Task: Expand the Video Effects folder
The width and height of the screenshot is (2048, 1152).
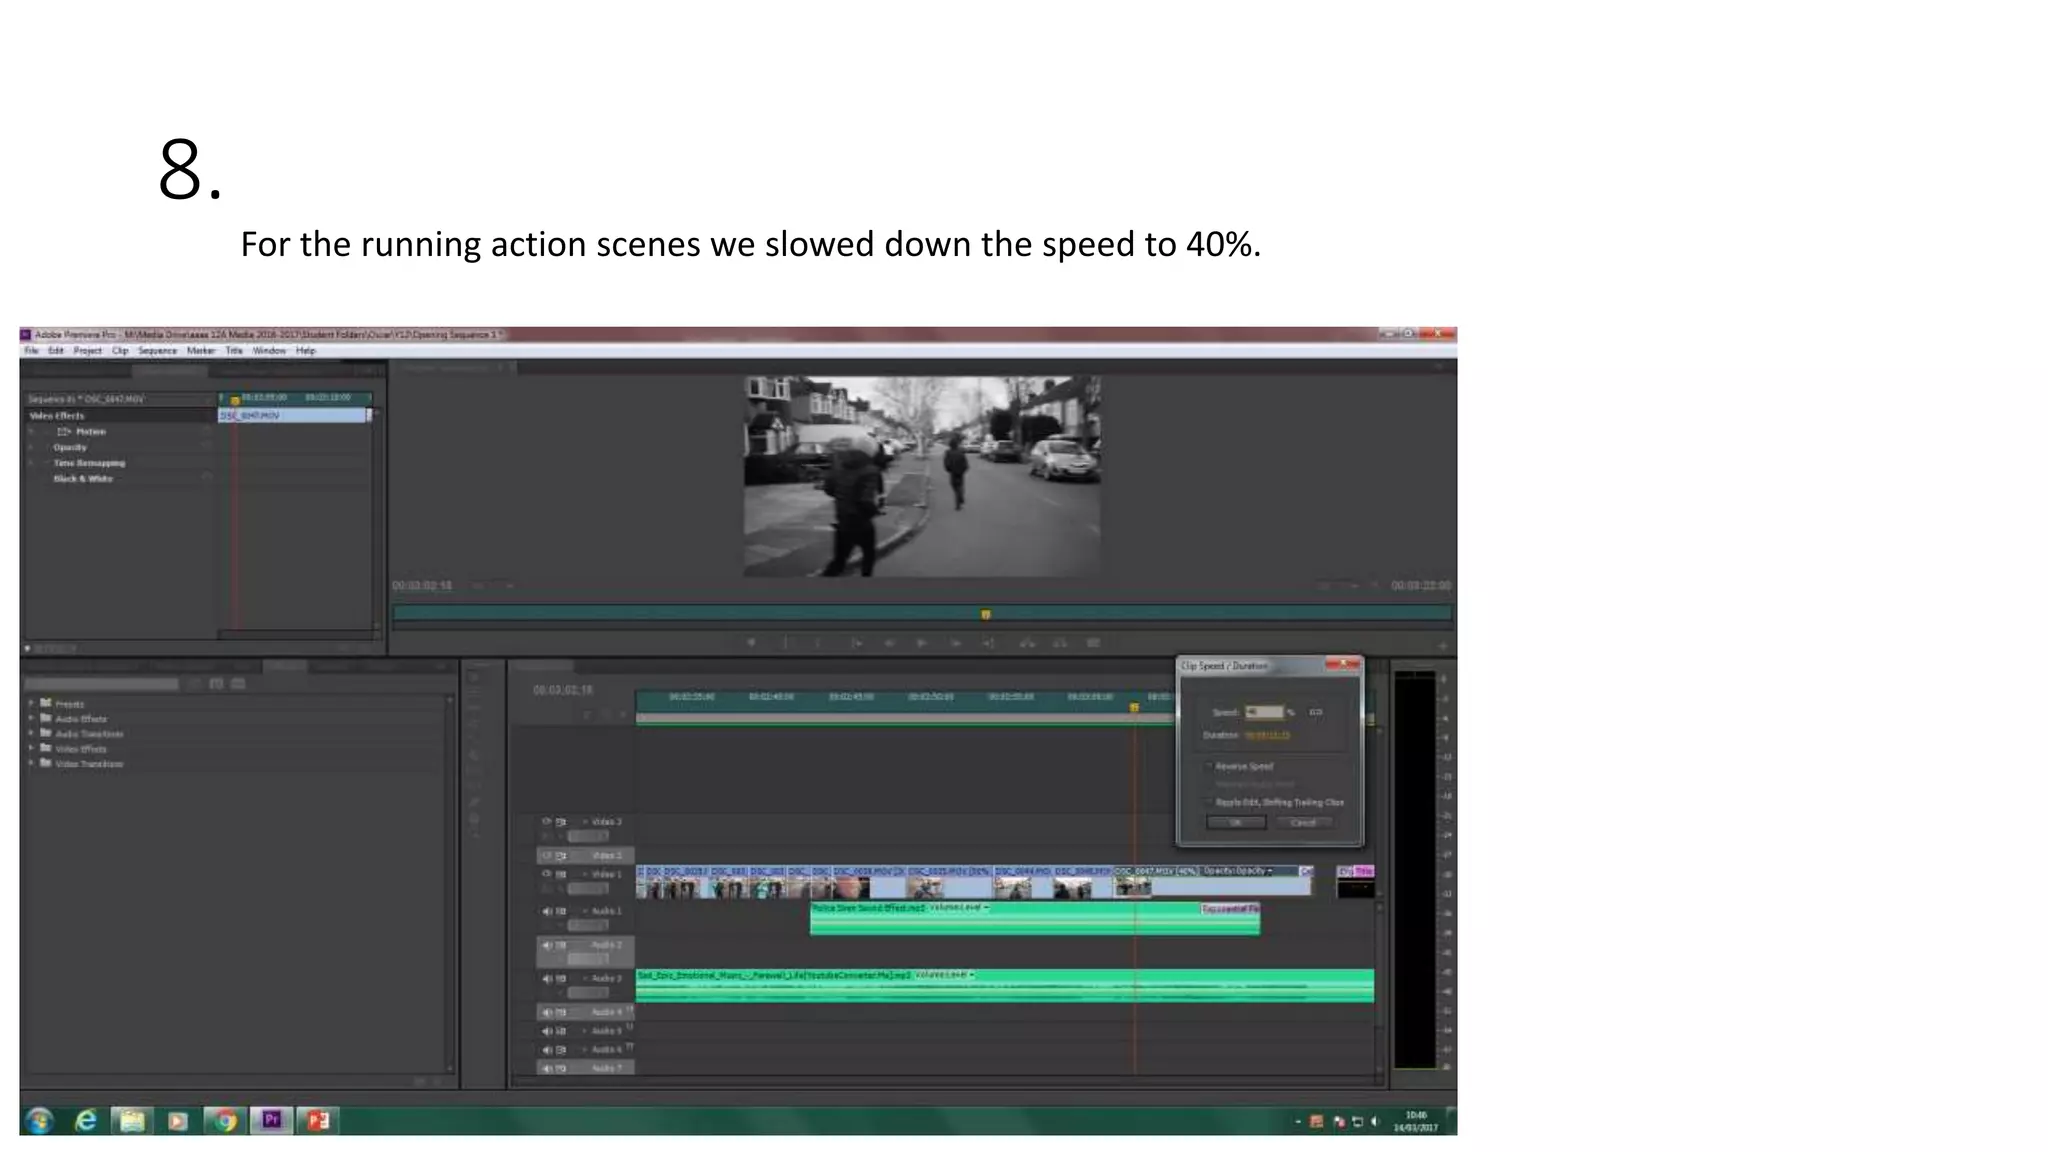Action: click(x=31, y=748)
